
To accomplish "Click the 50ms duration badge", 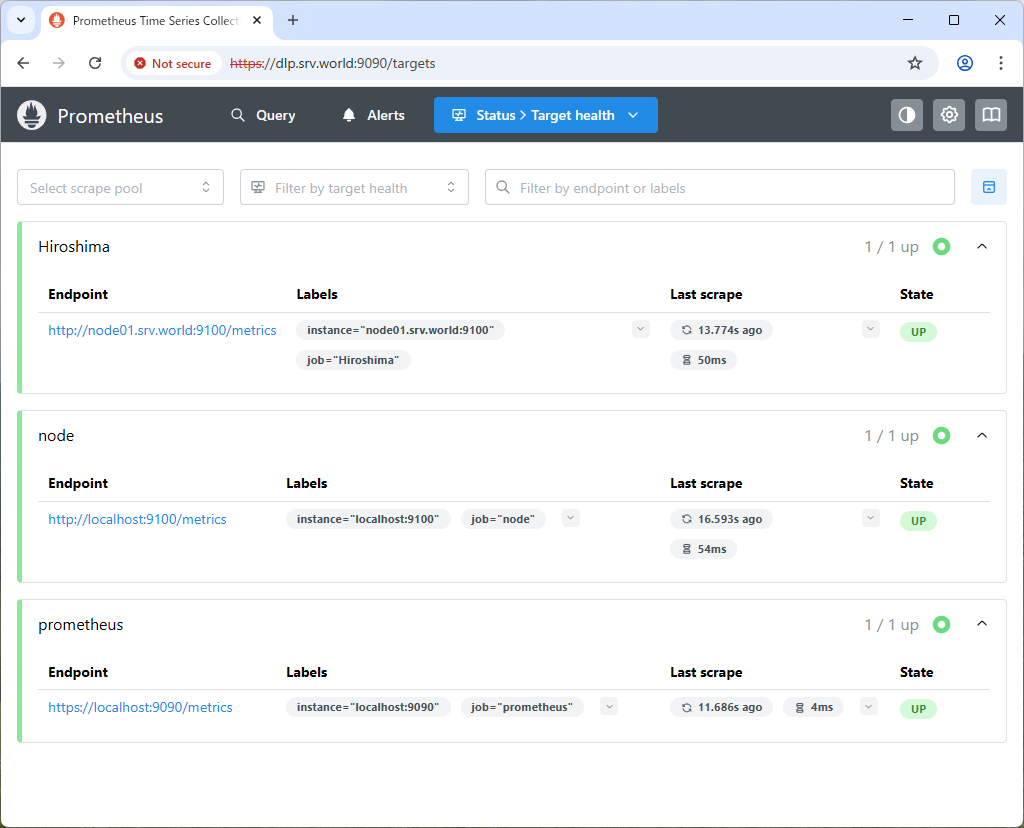I will [x=703, y=360].
